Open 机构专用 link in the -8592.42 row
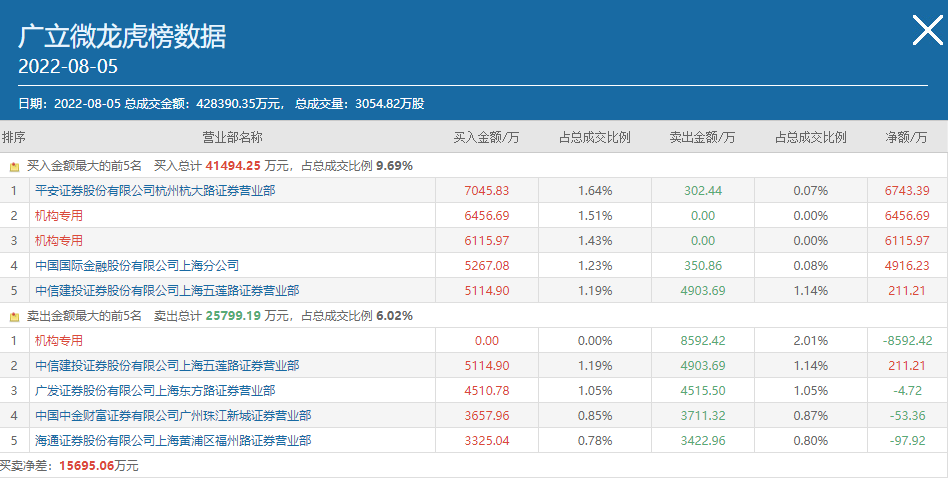Image resolution: width=951 pixels, height=480 pixels. pos(58,340)
